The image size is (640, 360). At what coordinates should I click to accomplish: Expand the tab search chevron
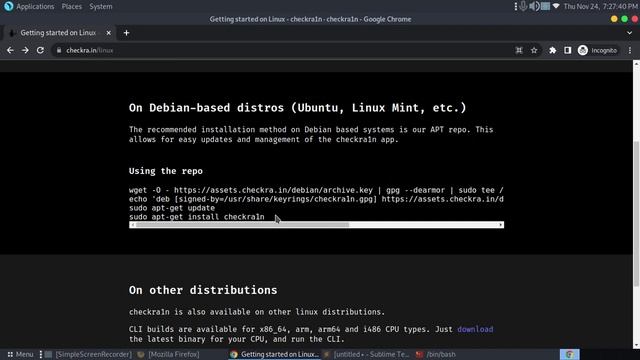coord(629,33)
